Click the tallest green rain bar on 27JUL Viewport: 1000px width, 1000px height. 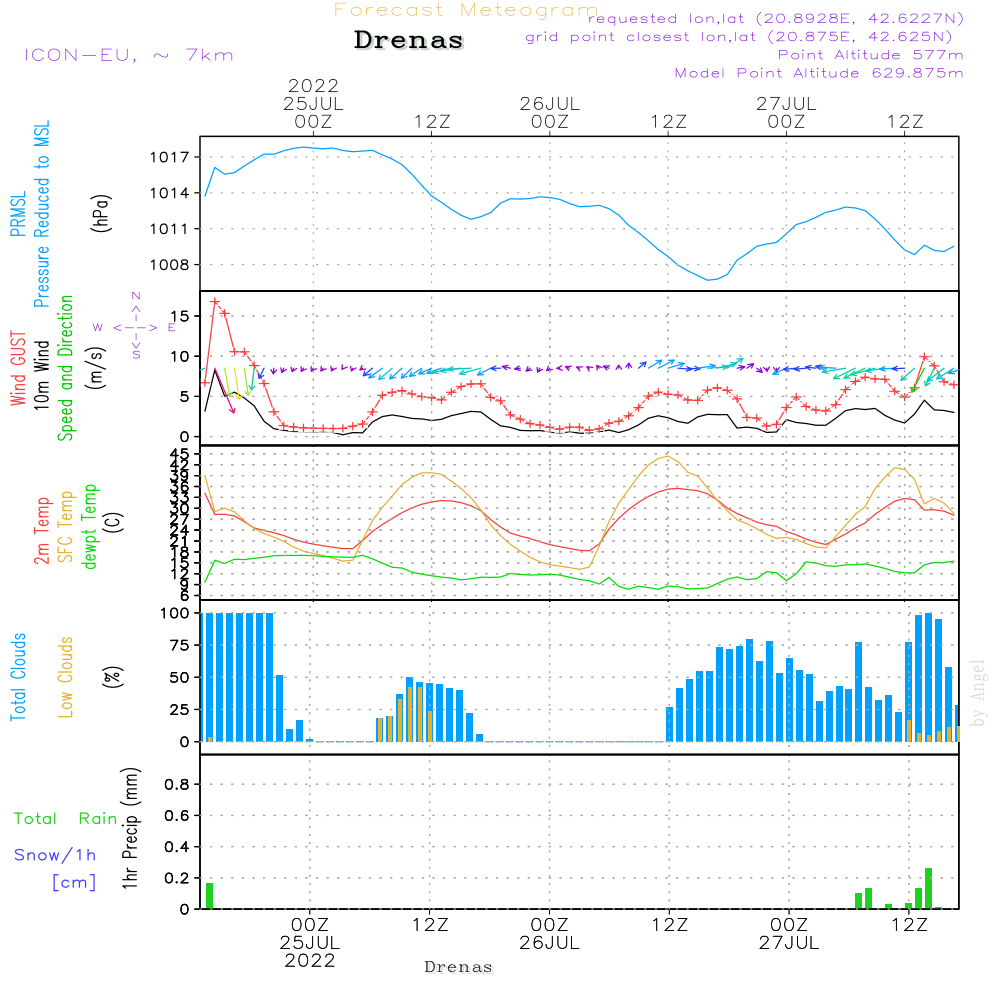tap(929, 888)
